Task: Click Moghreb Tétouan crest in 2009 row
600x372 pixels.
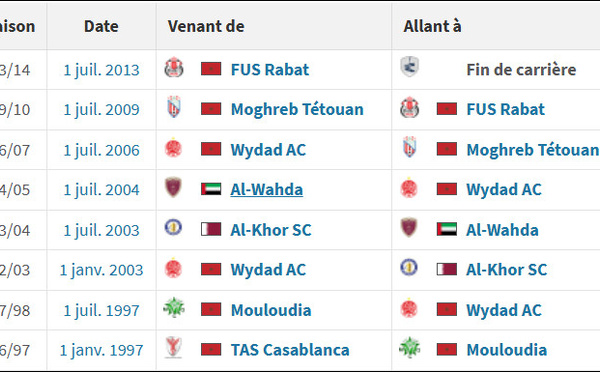Action: 174,108
